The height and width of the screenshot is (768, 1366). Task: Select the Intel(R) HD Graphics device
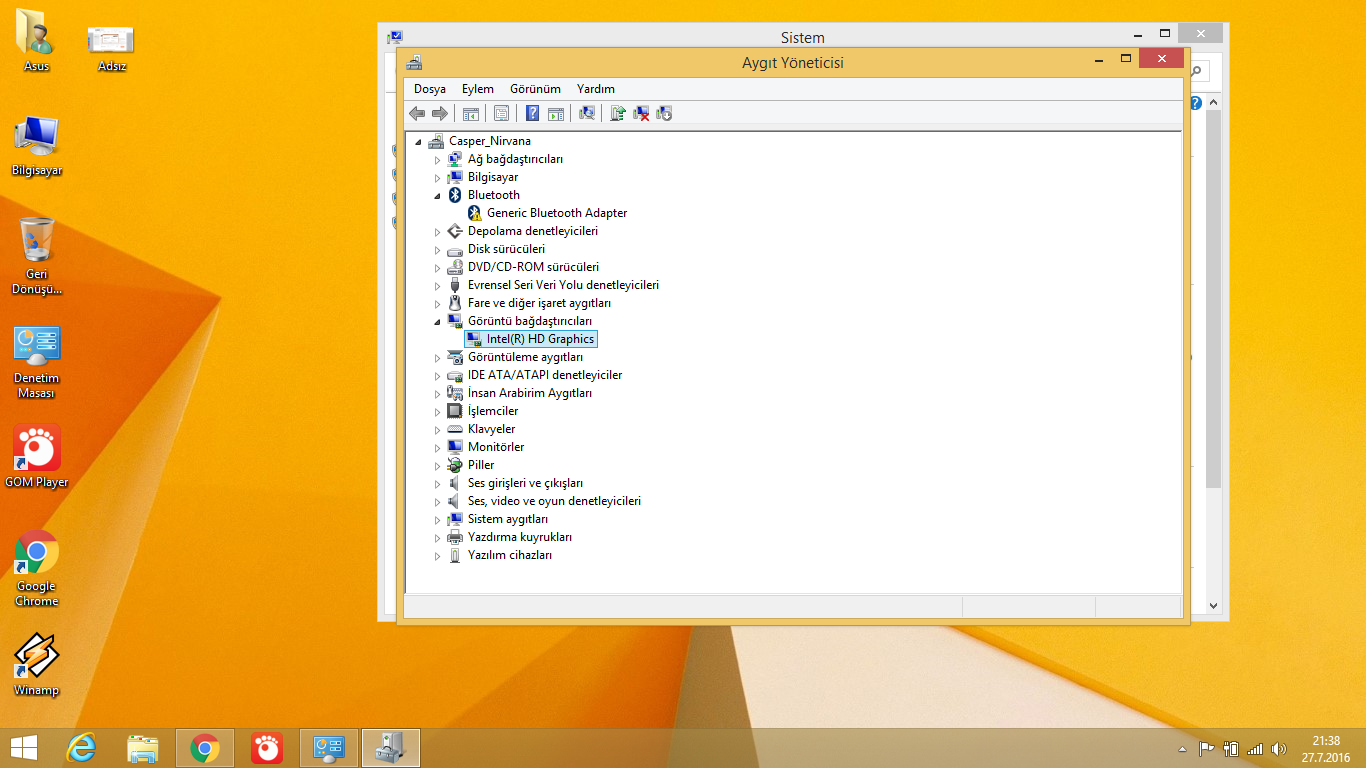tap(540, 339)
